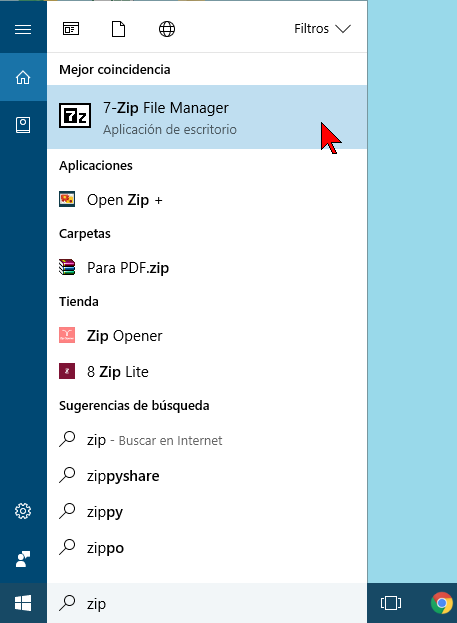The image size is (457, 623).
Task: Click the Tienda section header
Action: click(79, 302)
